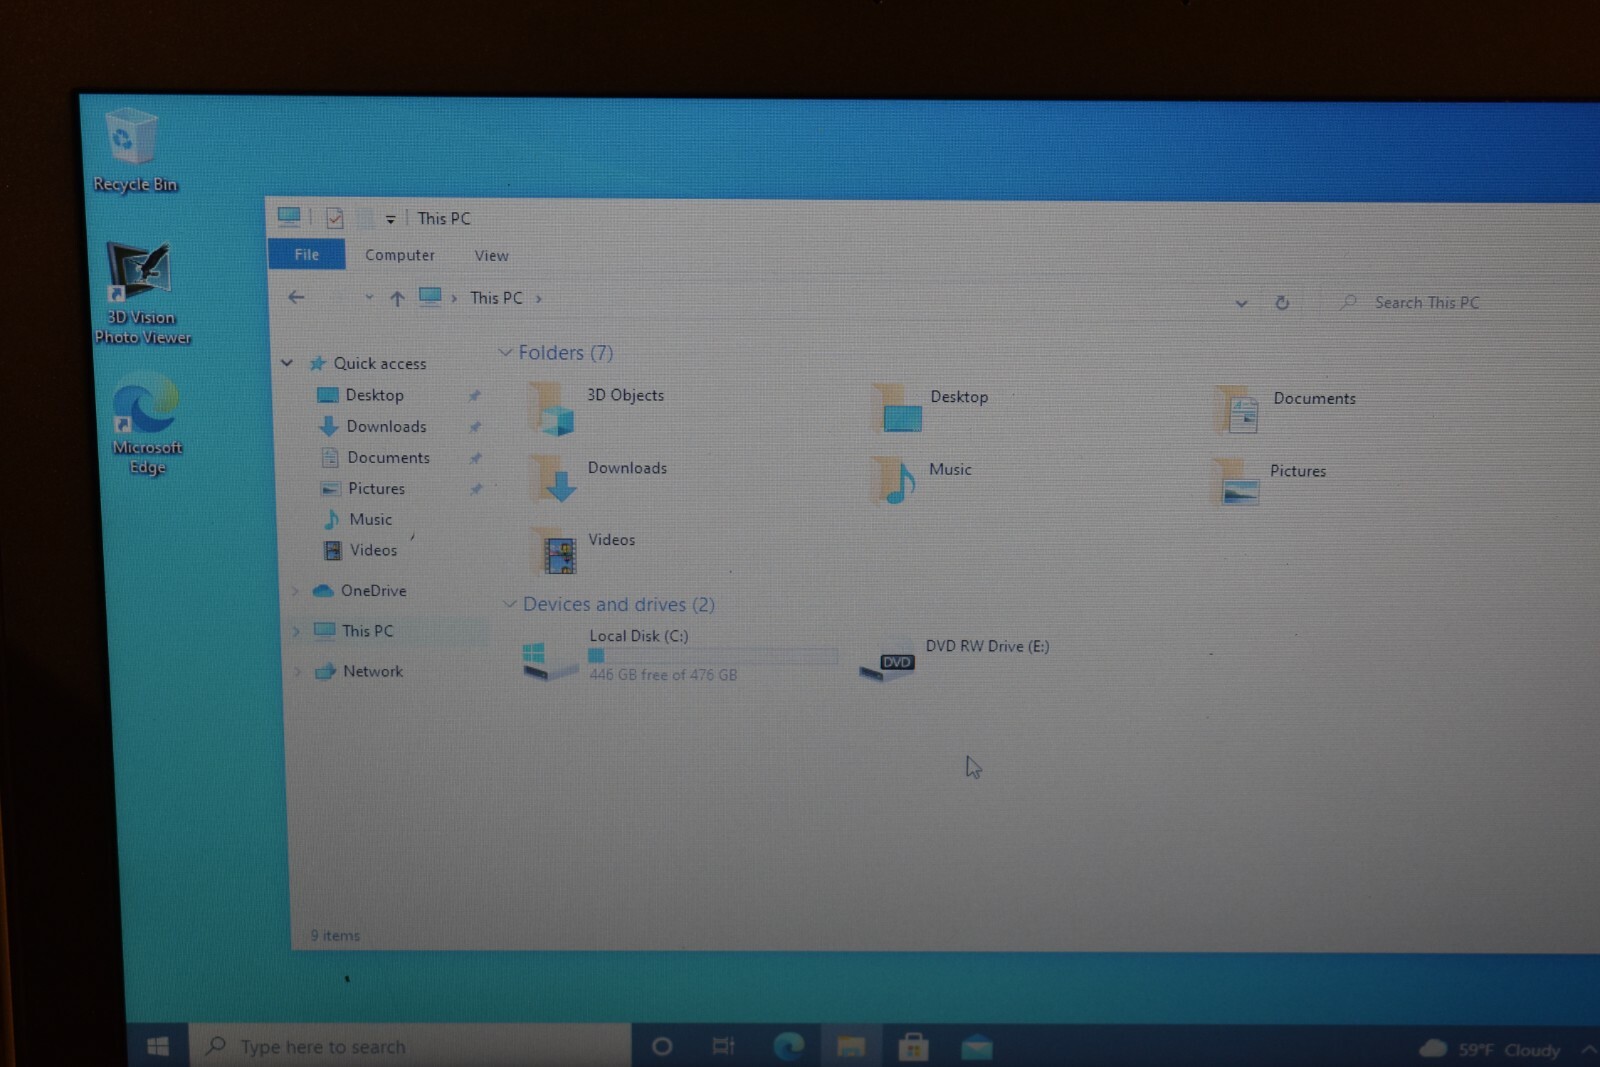The image size is (1600, 1067).
Task: Open Cortana from the taskbar circle
Action: (661, 1047)
